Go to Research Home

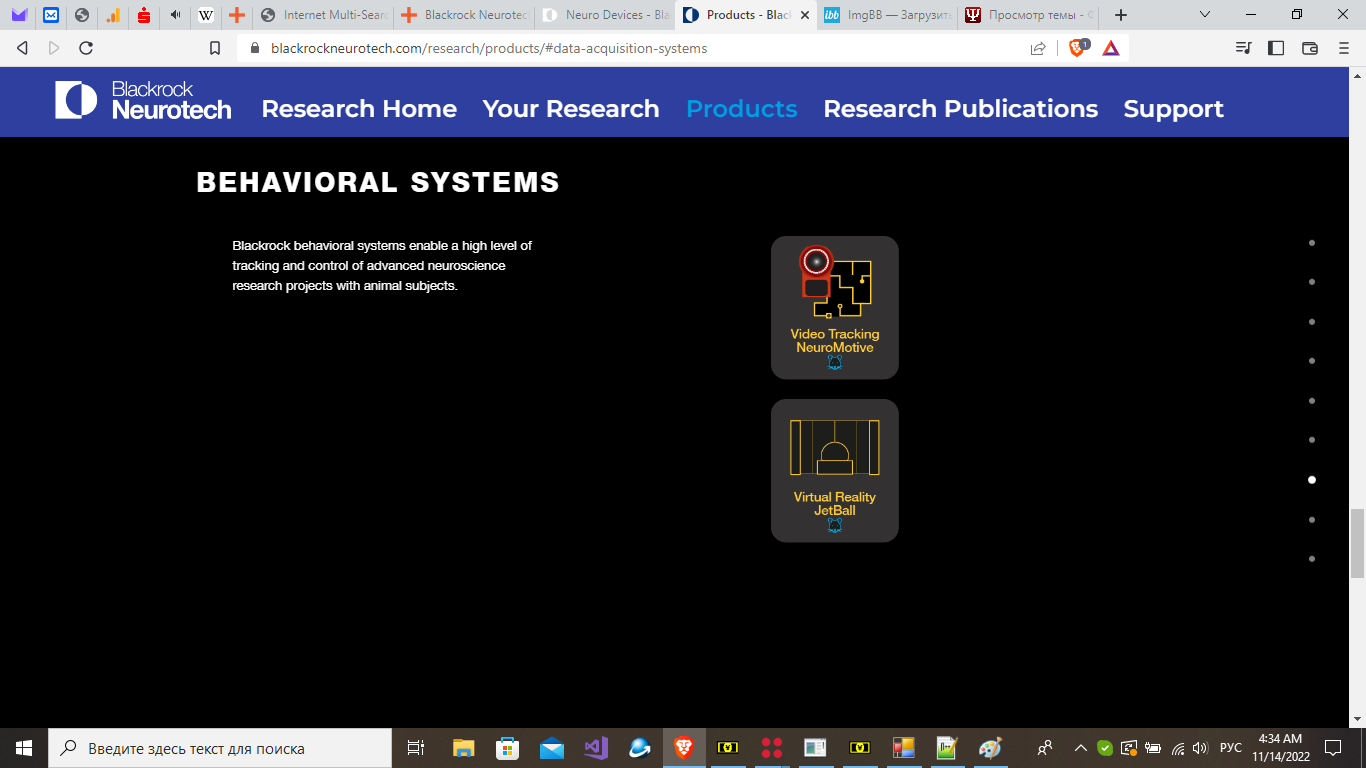(359, 109)
